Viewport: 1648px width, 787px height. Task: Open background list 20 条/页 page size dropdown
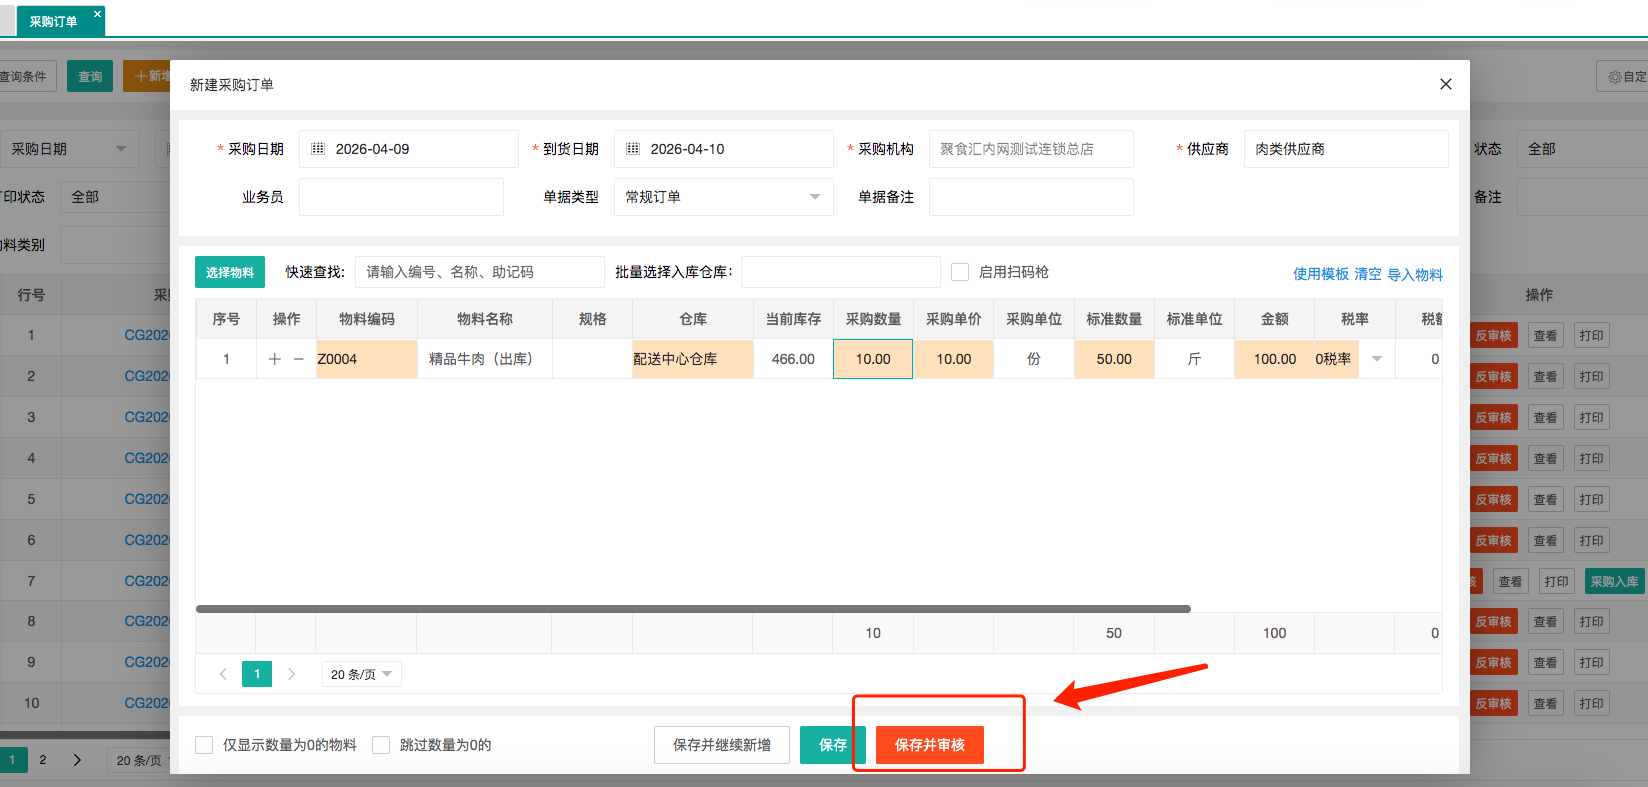138,760
